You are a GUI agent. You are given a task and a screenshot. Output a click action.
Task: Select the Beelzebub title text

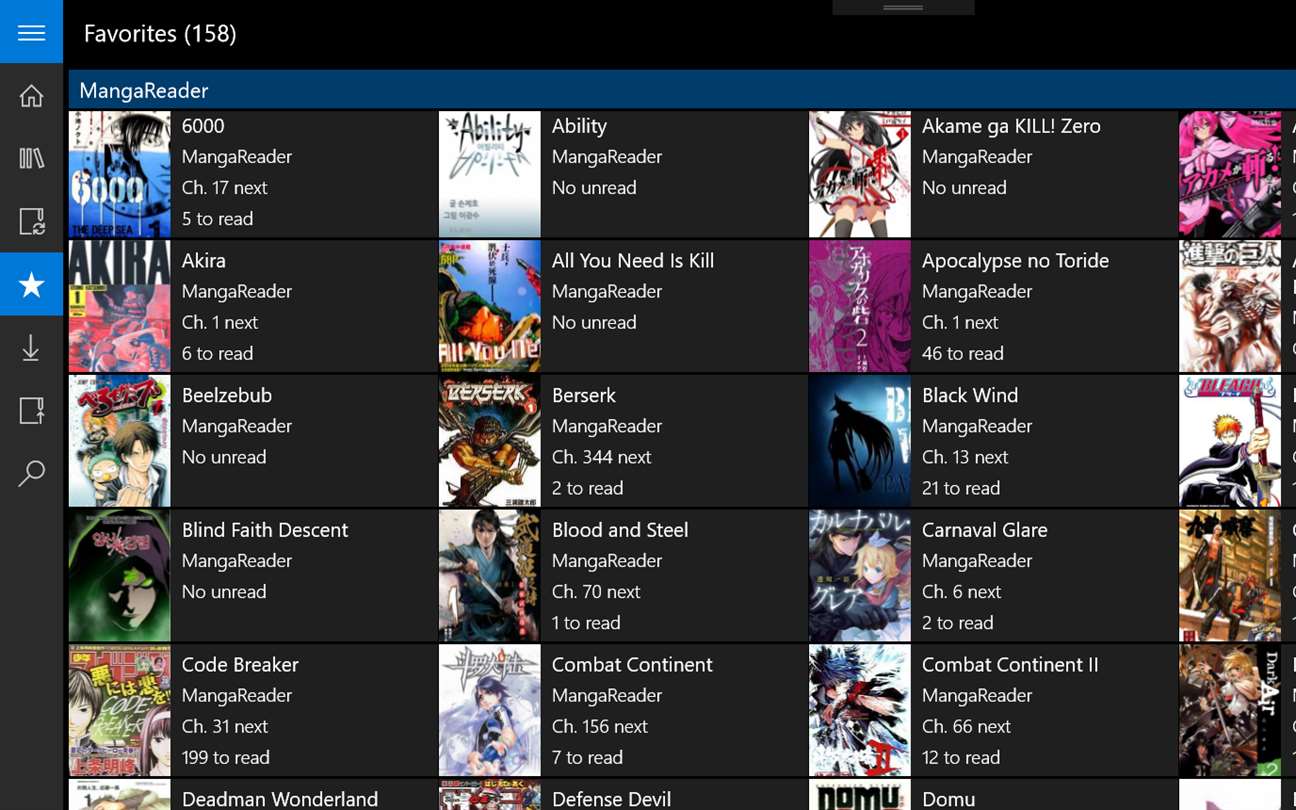pyautogui.click(x=227, y=395)
